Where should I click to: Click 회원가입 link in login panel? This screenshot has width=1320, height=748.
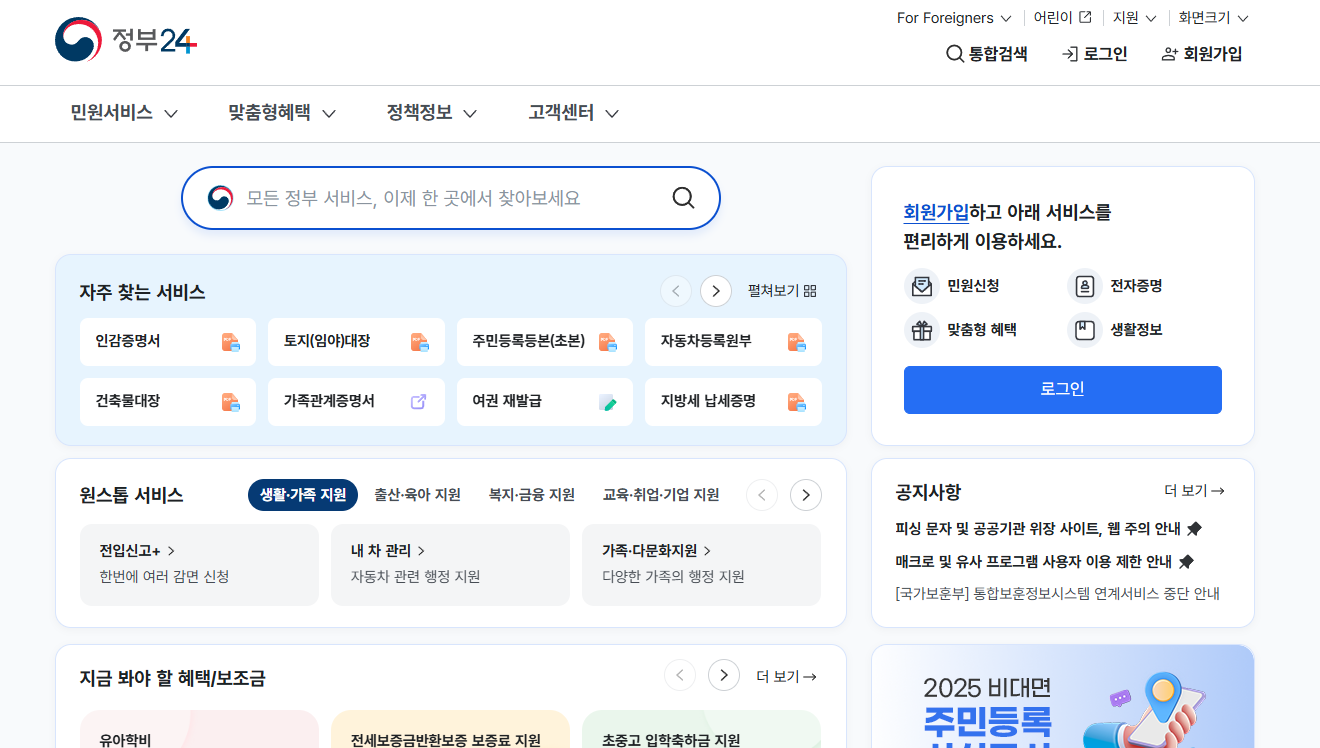click(x=936, y=212)
